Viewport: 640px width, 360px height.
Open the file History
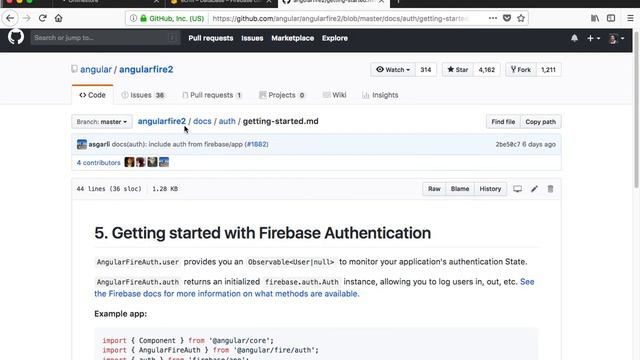pos(490,189)
